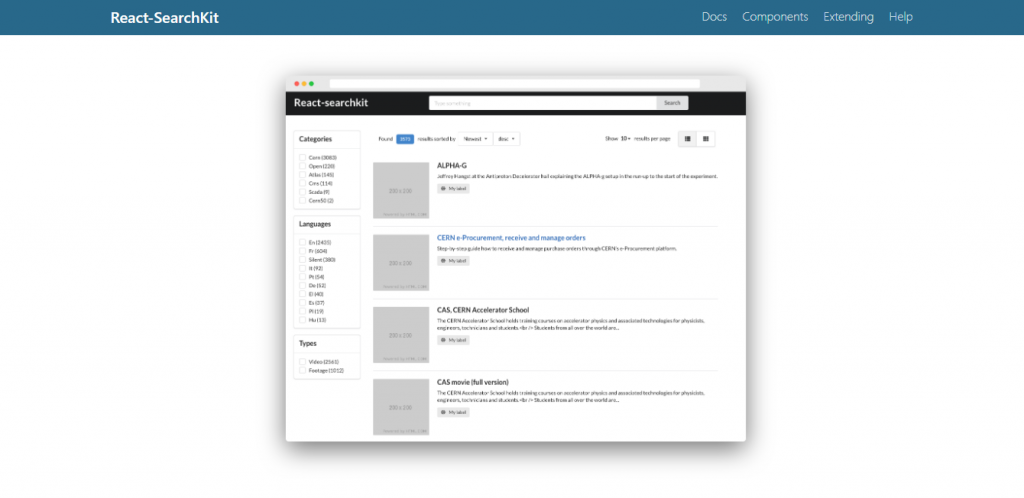Click the CAS movie placeholder thumbnail
Viewport: 1024px width, 498px height.
click(401, 407)
